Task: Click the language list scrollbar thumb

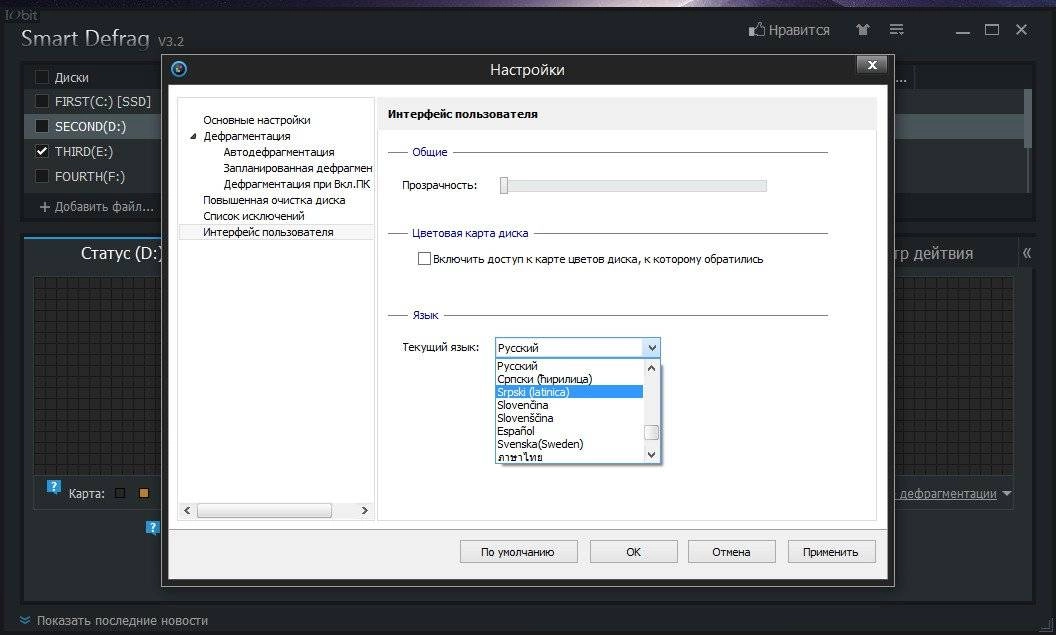Action: click(x=651, y=432)
